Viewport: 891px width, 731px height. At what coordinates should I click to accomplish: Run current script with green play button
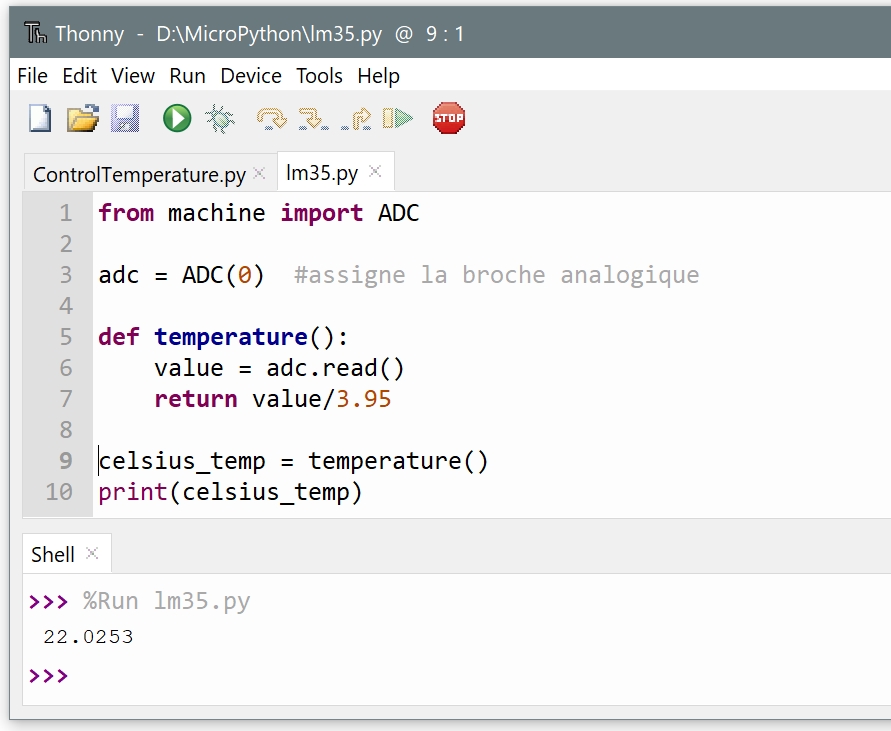[x=177, y=119]
